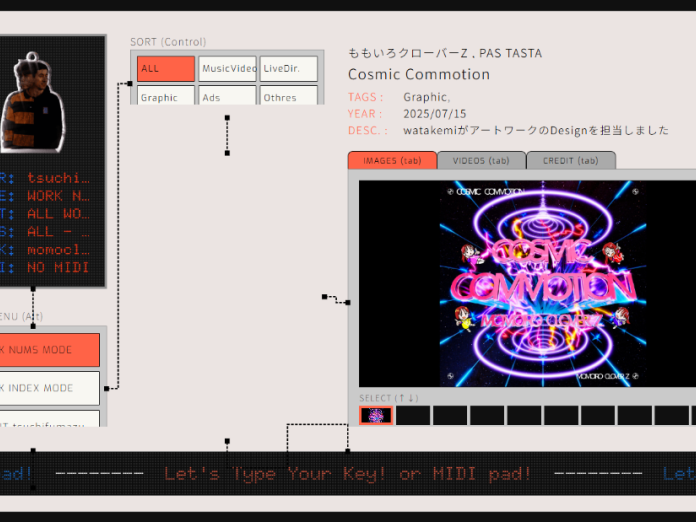This screenshot has width=696, height=522.
Task: Select the ALL sort filter
Action: pos(166,69)
